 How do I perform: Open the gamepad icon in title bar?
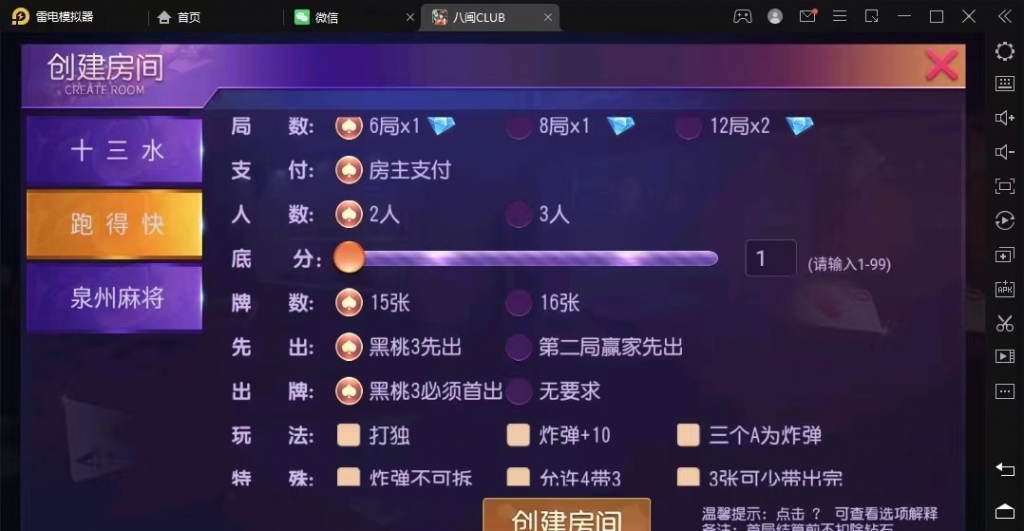[743, 16]
